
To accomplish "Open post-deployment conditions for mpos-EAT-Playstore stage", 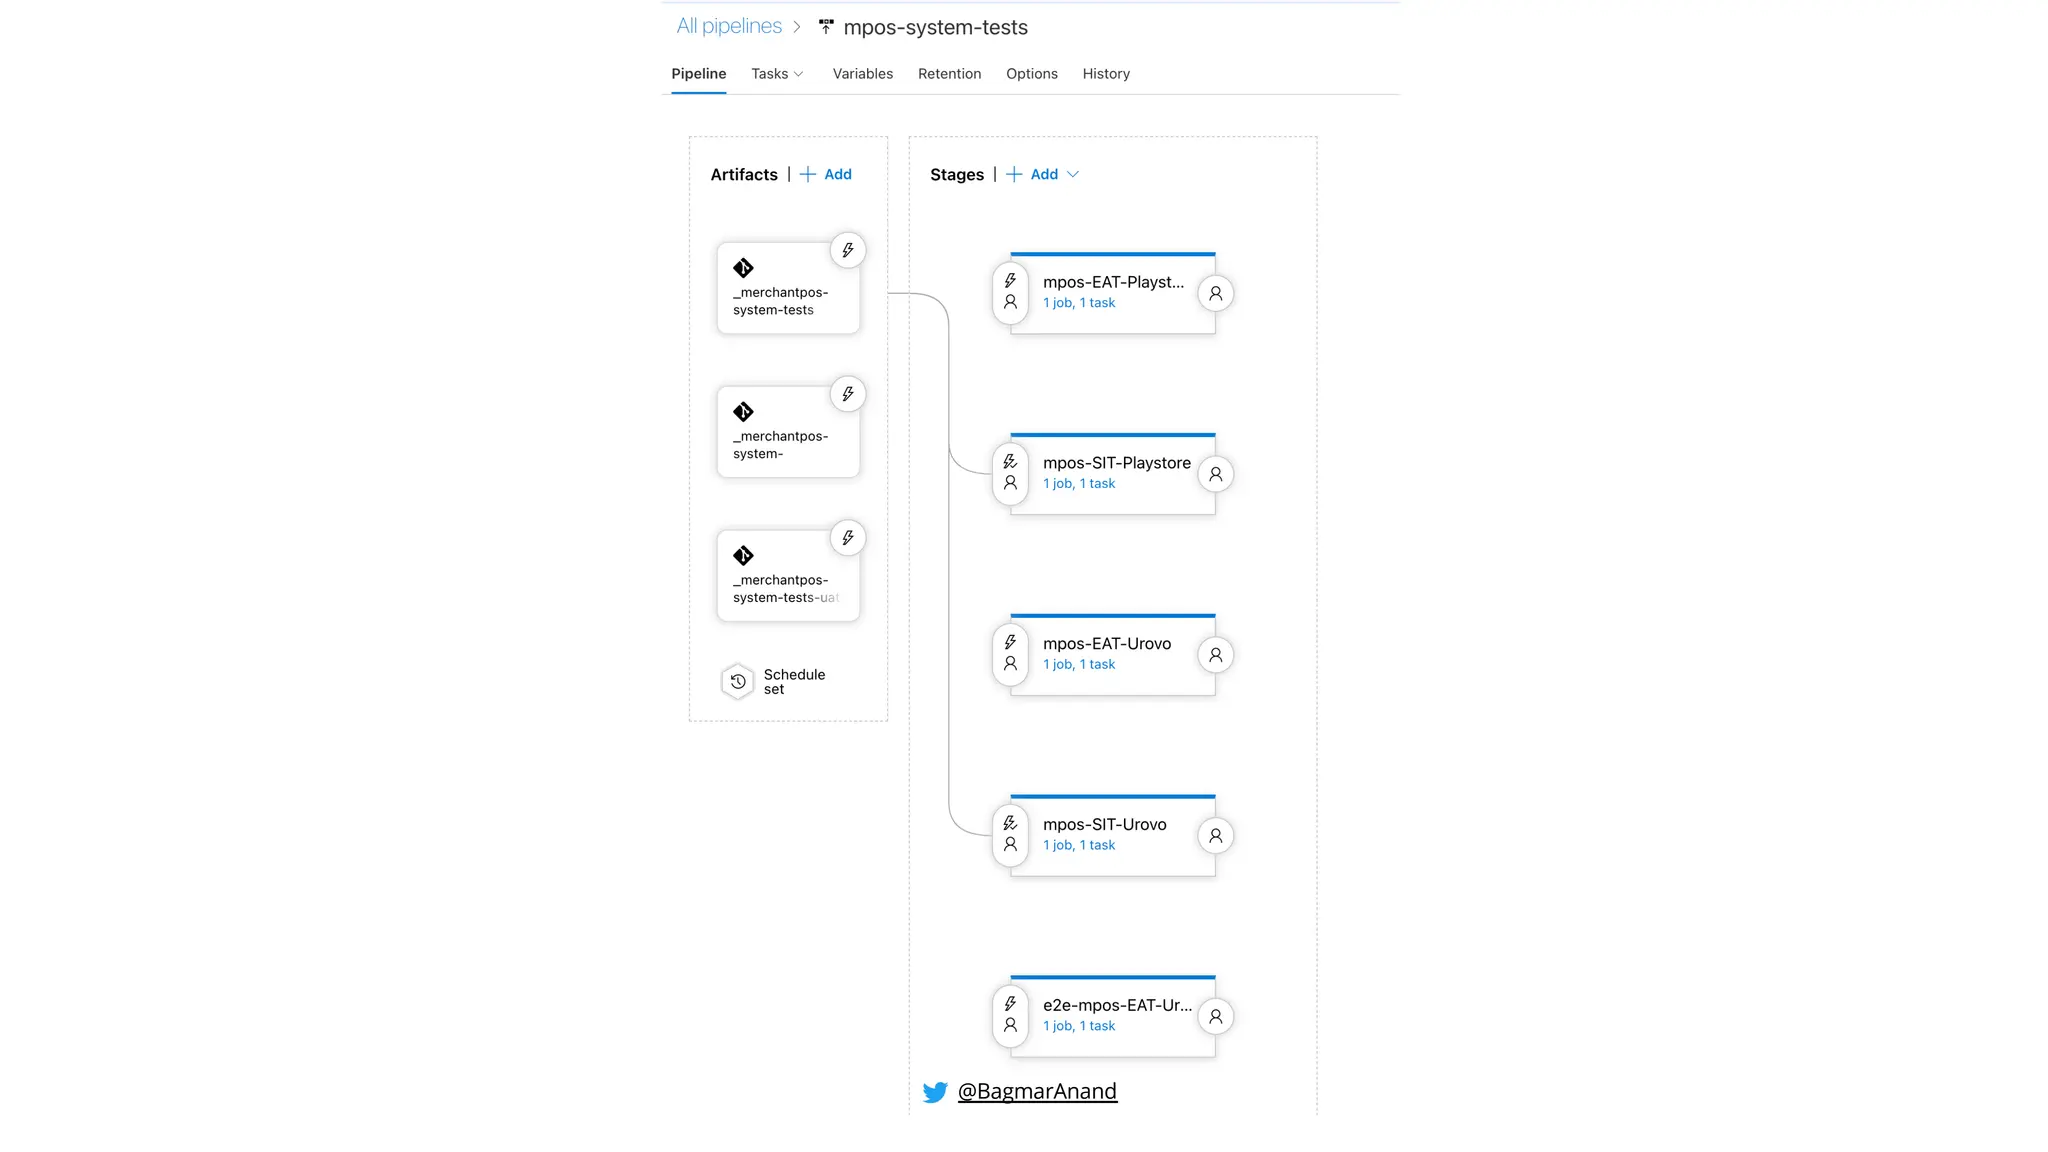I will pyautogui.click(x=1215, y=294).
